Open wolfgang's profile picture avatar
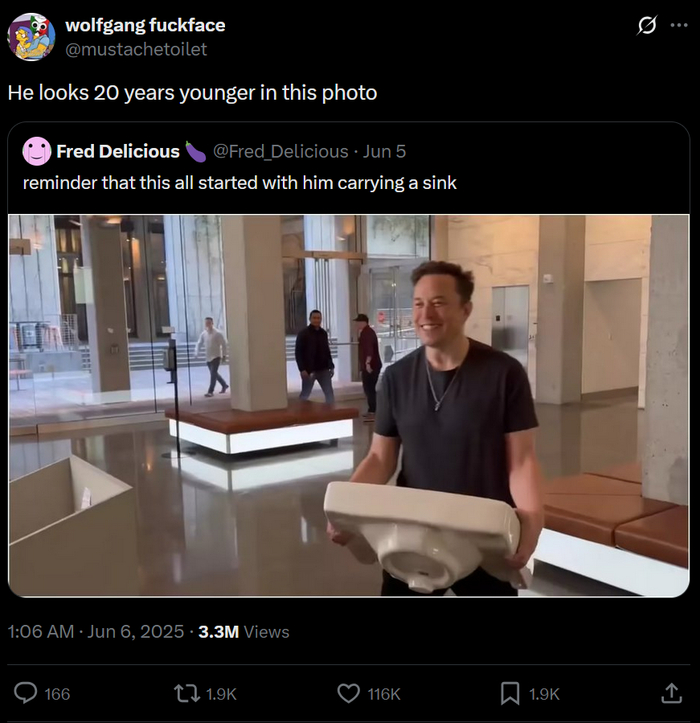 (31, 36)
